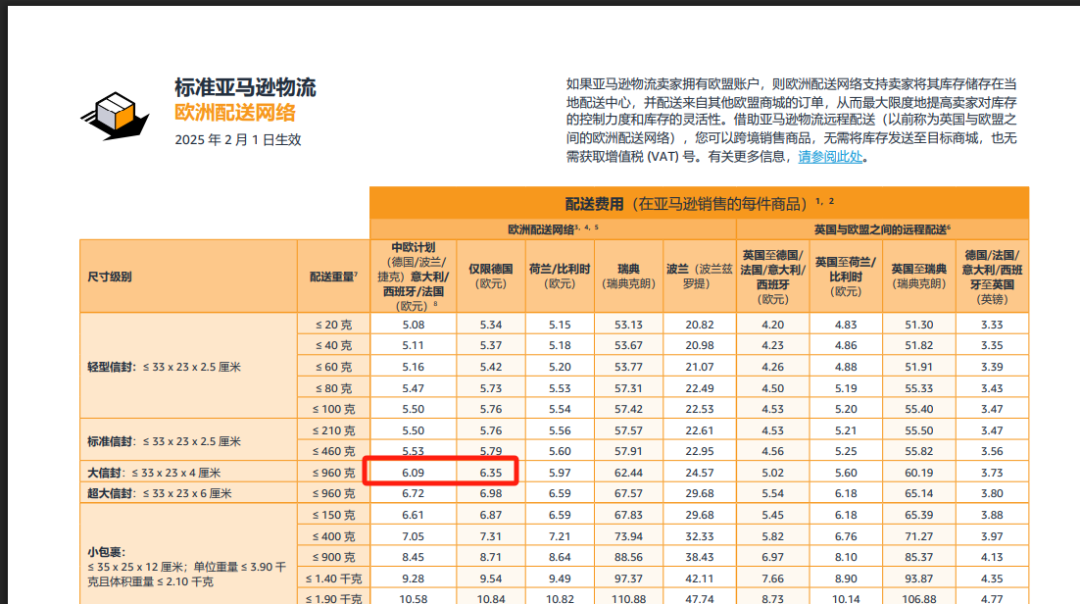Open the 请参阅此处 hyperlink
The image size is (1080, 604).
(830, 157)
